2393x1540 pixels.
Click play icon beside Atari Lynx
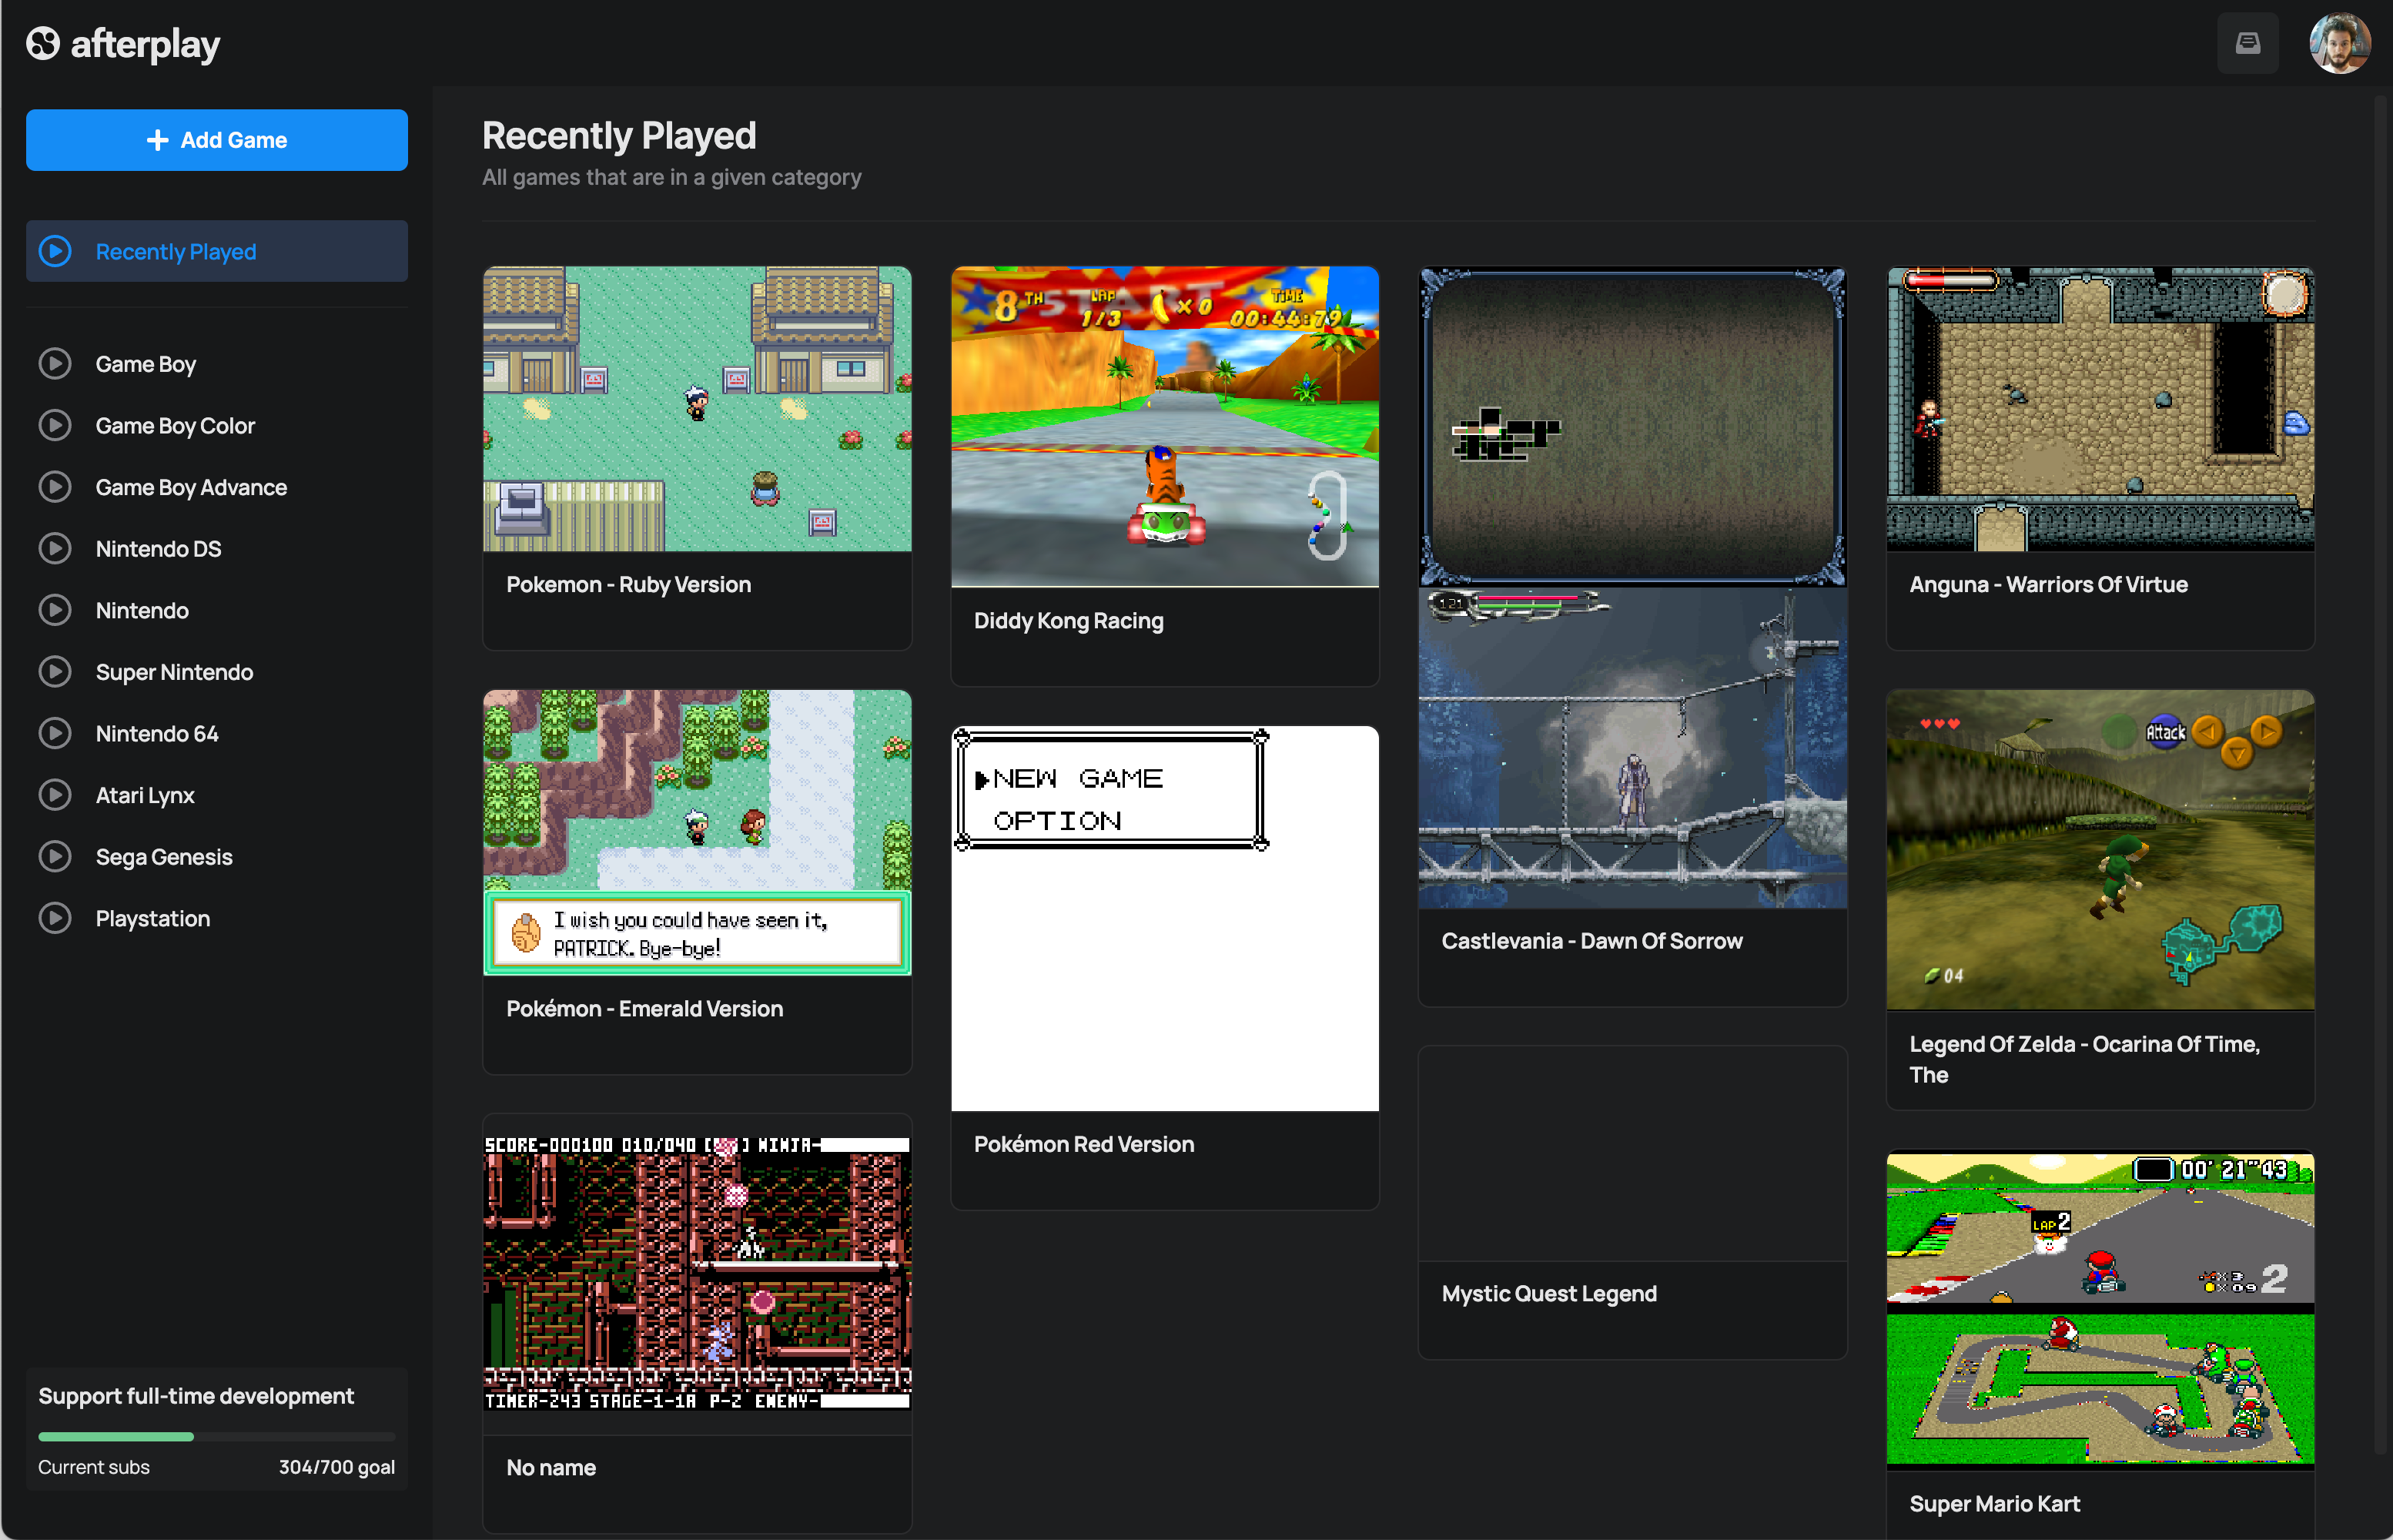click(55, 795)
